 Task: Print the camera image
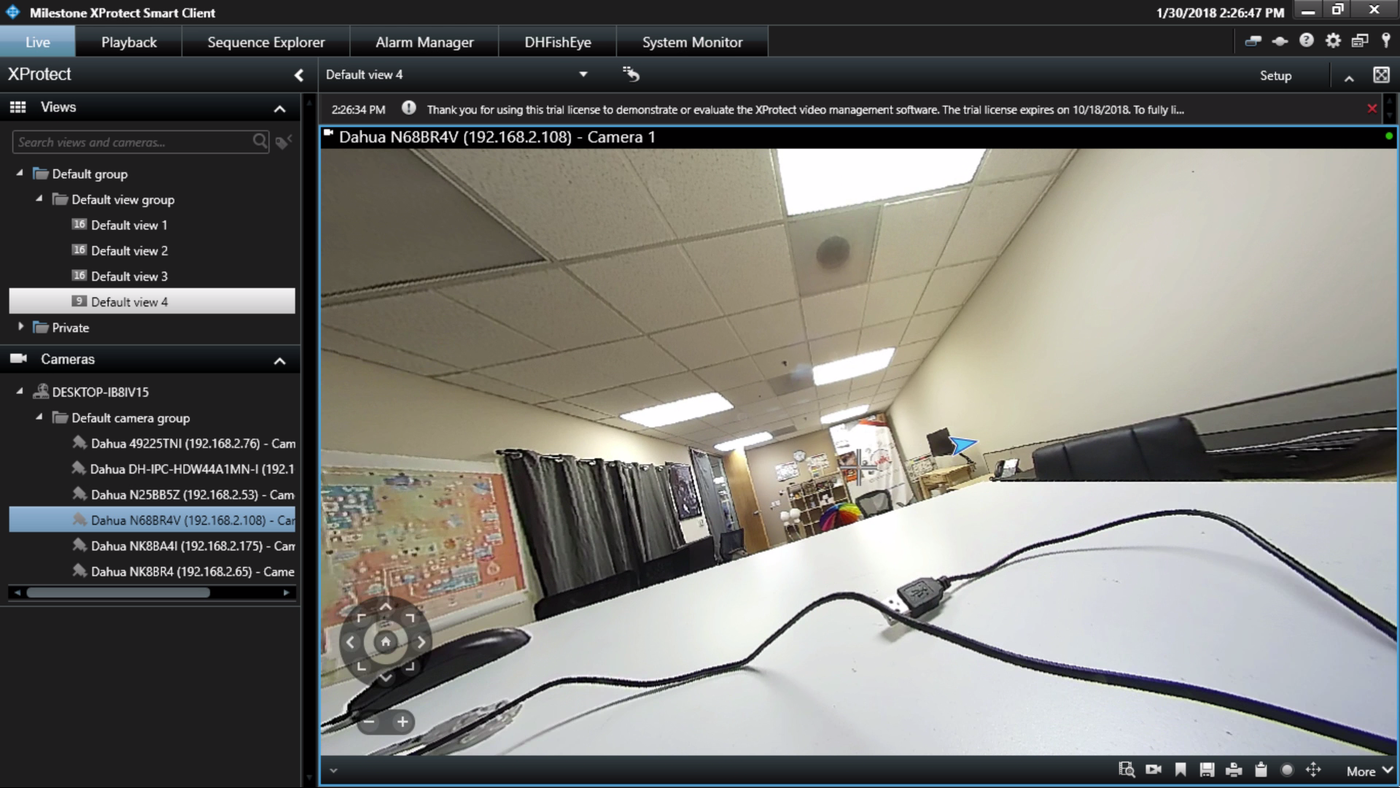[x=1234, y=770]
